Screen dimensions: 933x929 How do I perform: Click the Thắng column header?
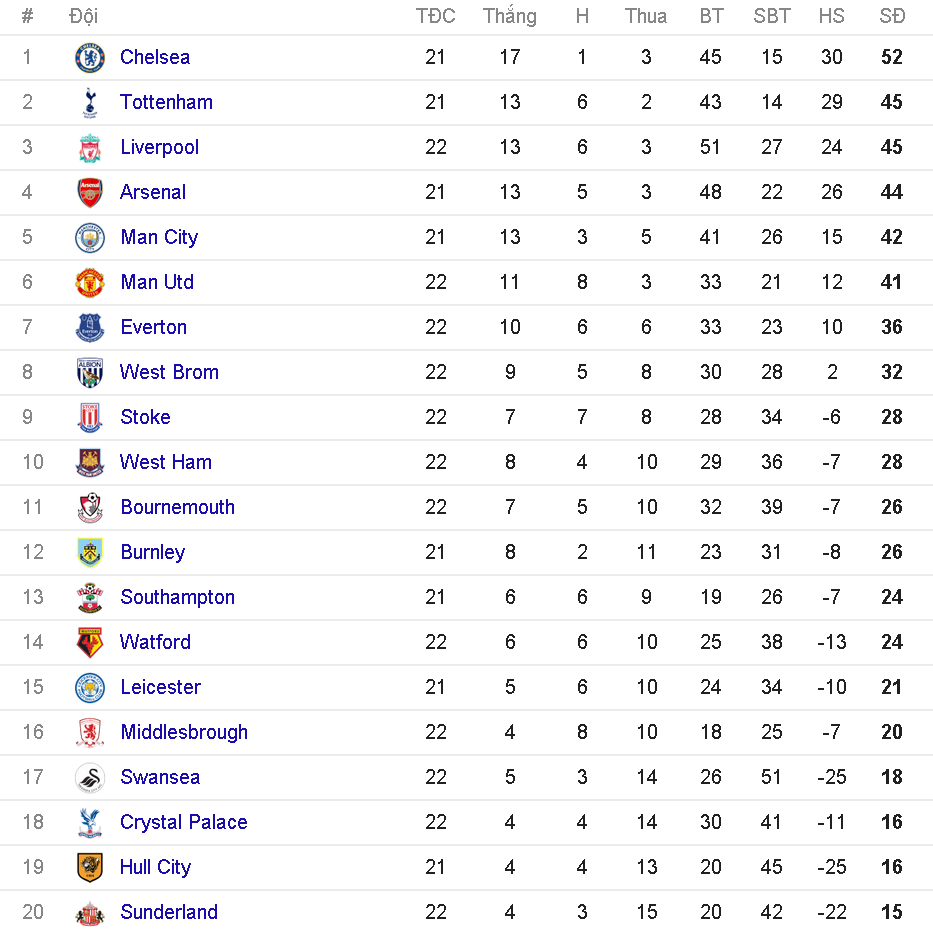click(509, 16)
